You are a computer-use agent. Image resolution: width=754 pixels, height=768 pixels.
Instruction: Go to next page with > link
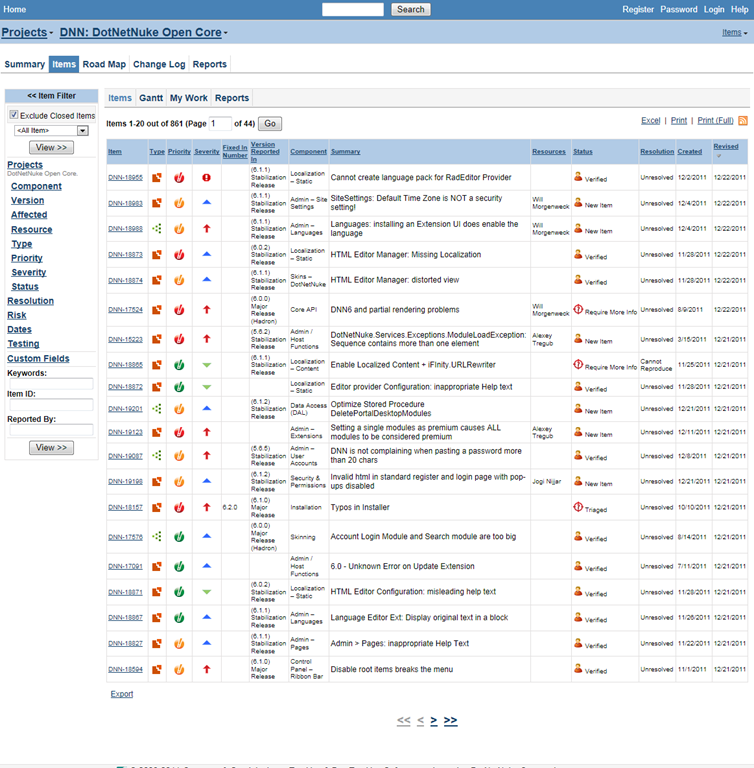(x=434, y=720)
